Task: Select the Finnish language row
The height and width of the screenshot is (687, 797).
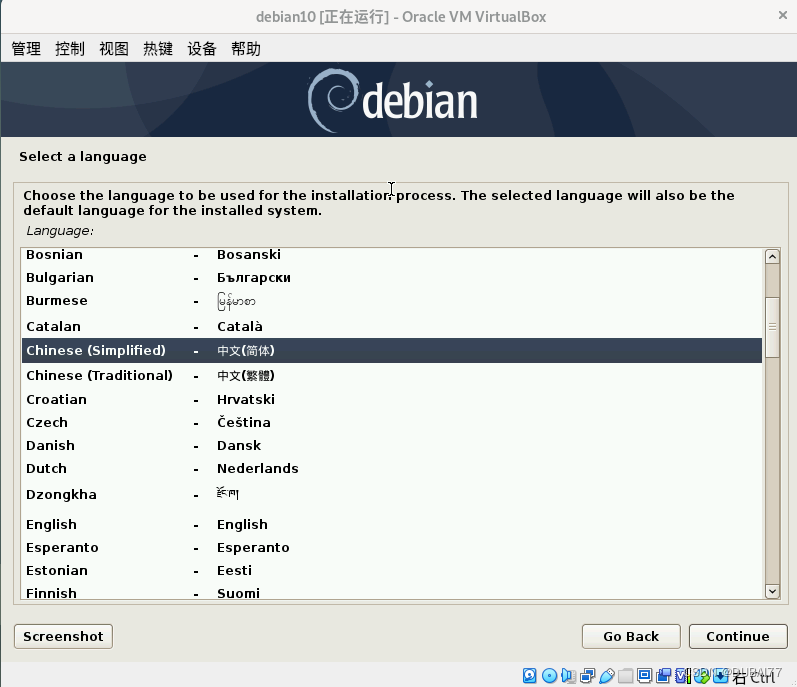Action: point(391,592)
